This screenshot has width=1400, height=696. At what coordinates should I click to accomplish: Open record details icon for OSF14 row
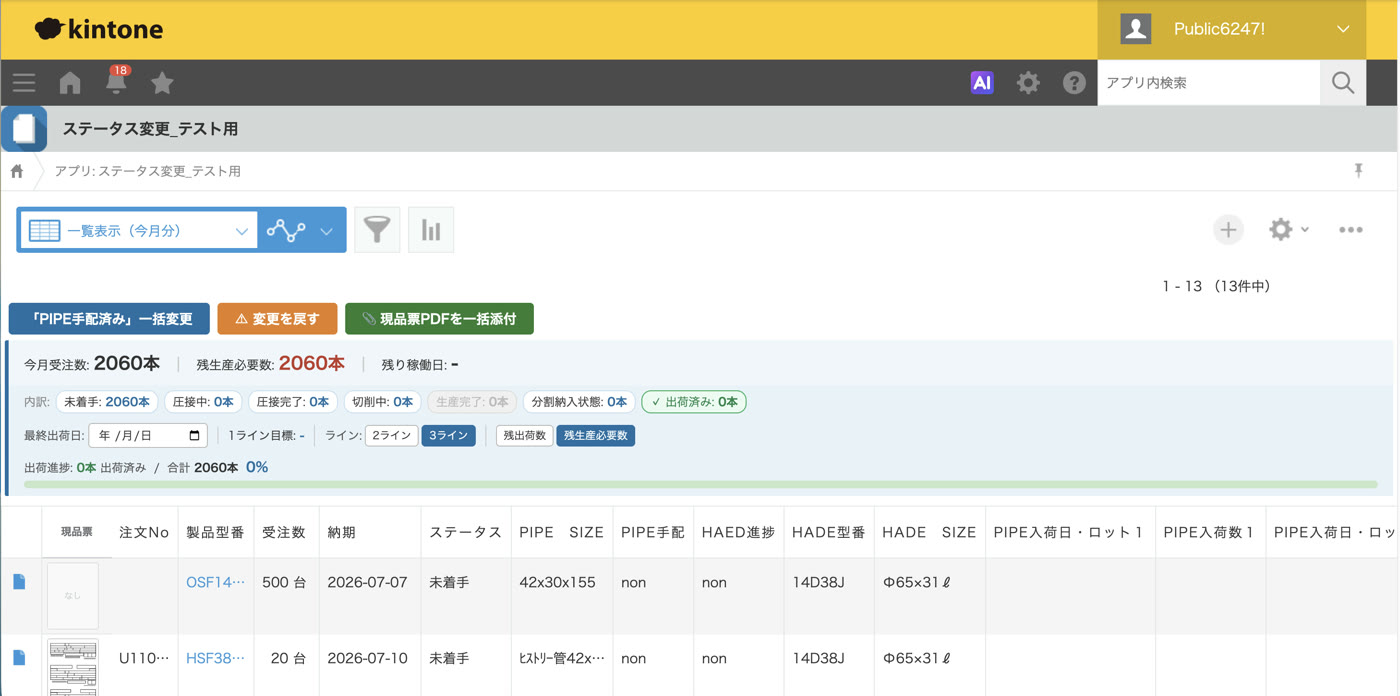(x=19, y=582)
